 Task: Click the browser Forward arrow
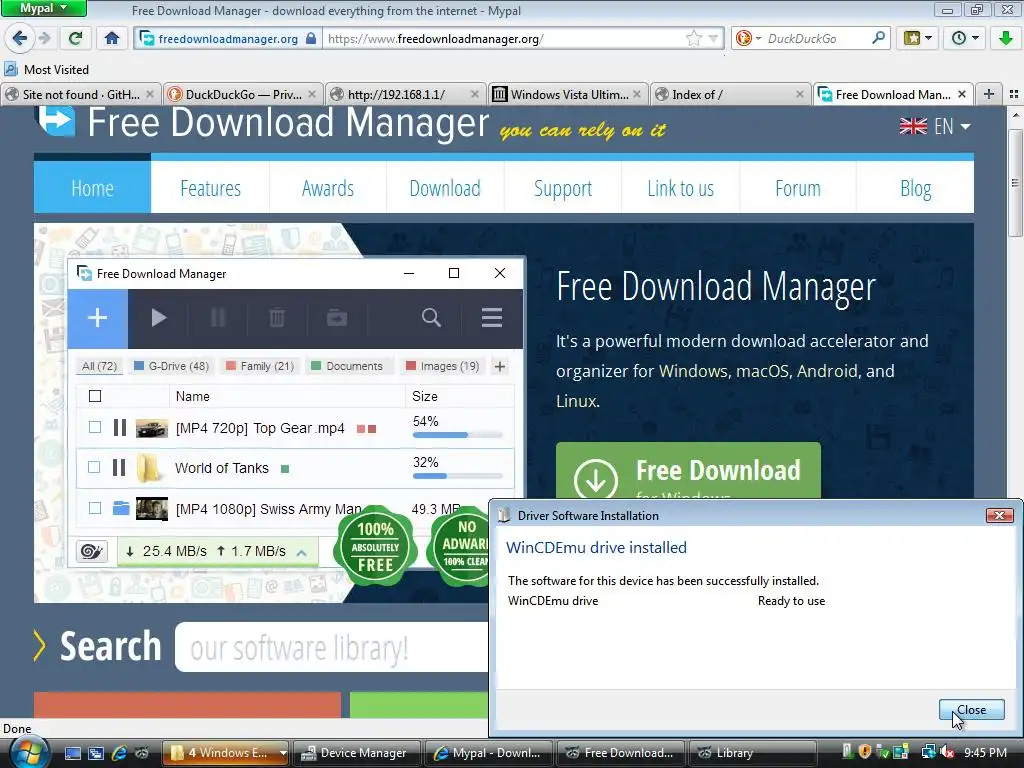44,39
